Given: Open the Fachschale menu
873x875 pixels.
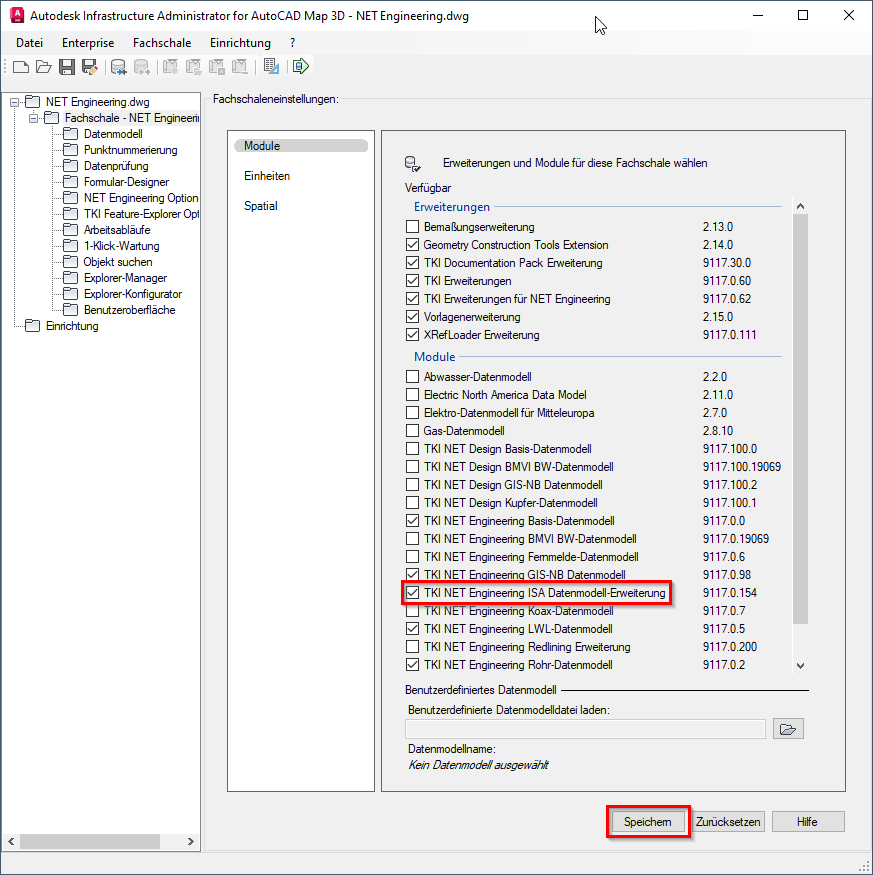Looking at the screenshot, I should [x=162, y=43].
